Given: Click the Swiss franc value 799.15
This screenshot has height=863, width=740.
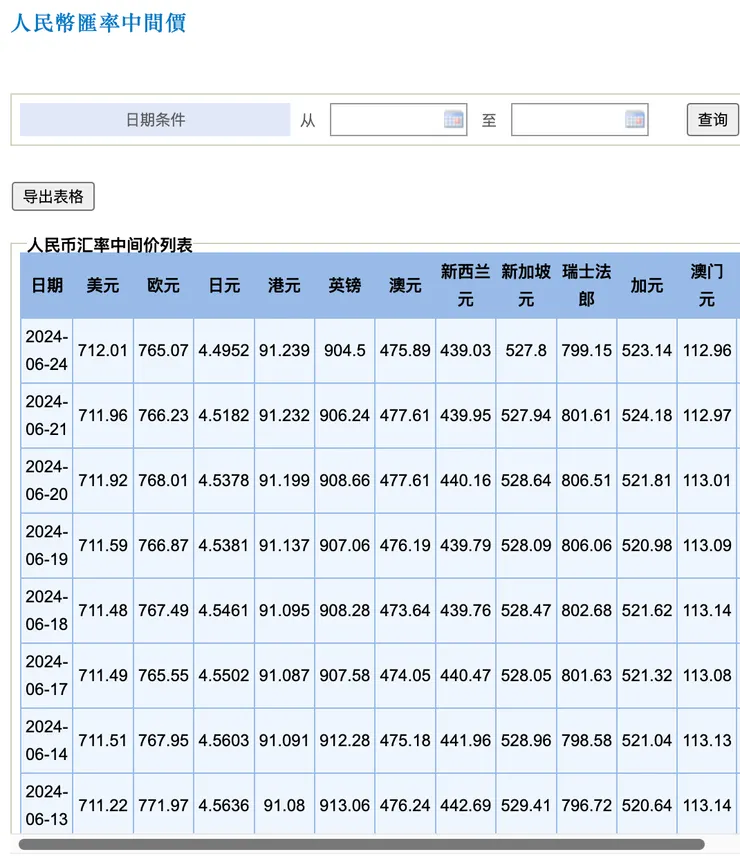Looking at the screenshot, I should click(586, 350).
